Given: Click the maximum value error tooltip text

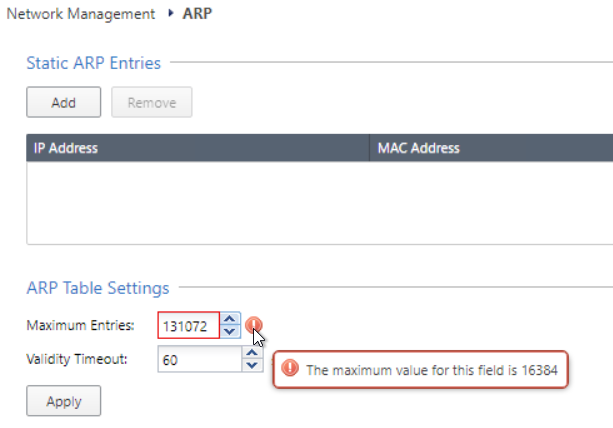Looking at the screenshot, I should 432,370.
